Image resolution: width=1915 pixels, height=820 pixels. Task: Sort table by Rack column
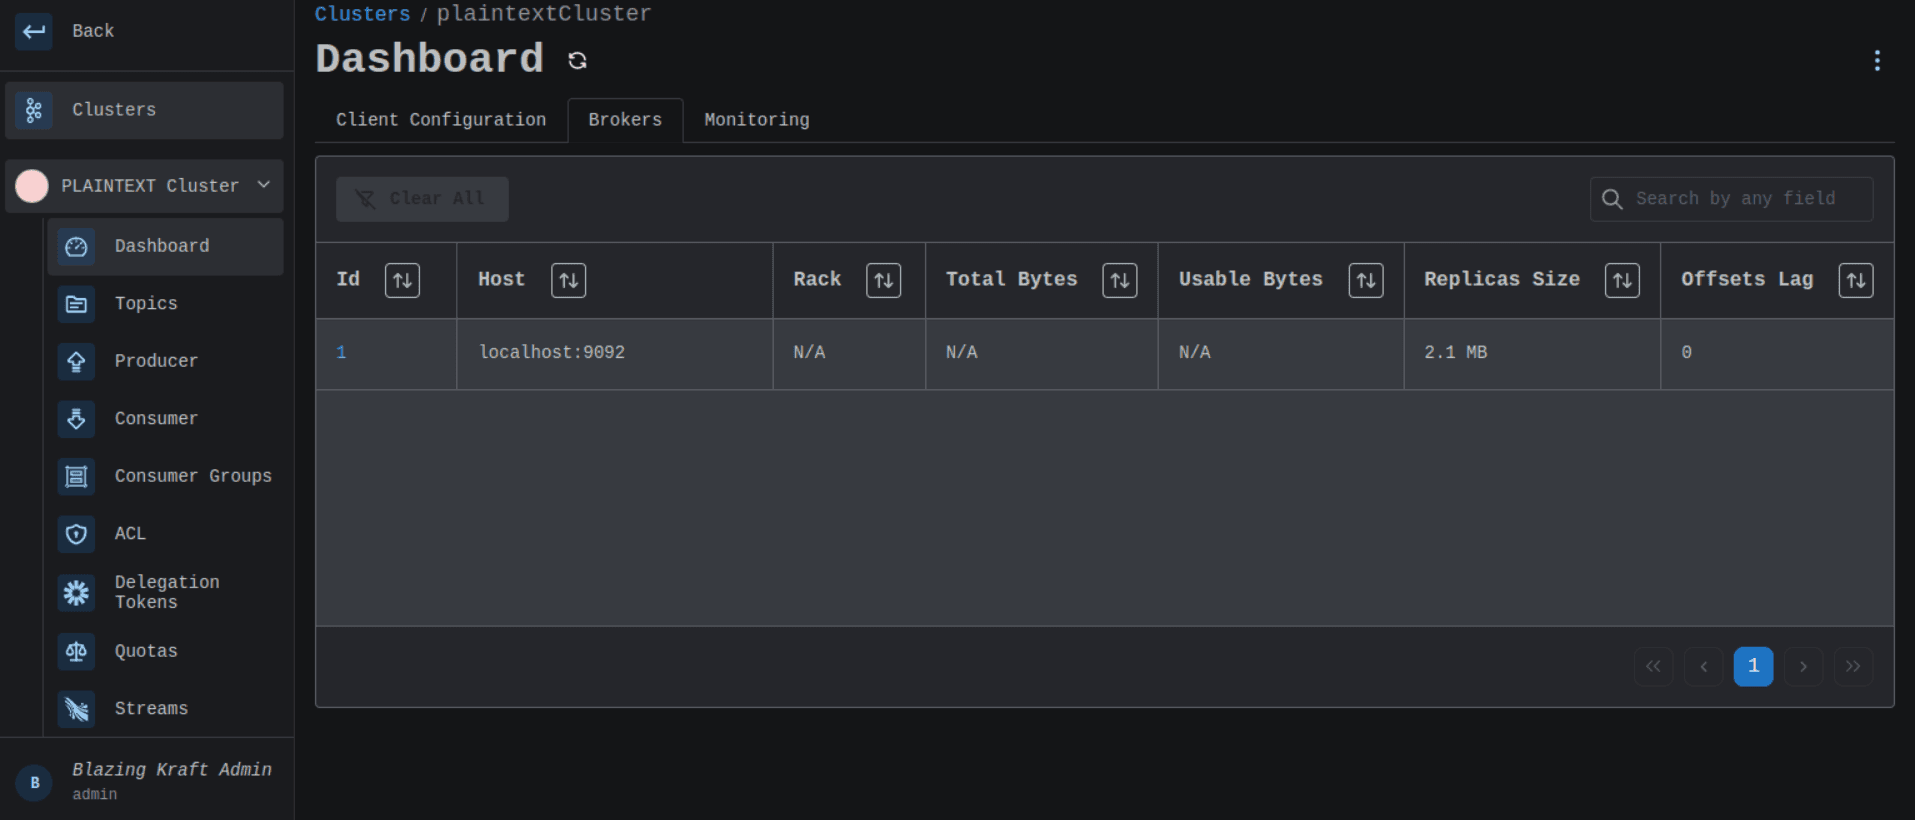pyautogui.click(x=883, y=280)
